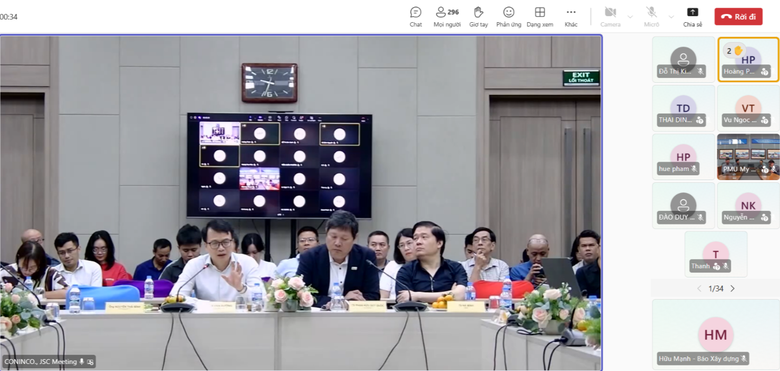Go to previous participant page

click(699, 288)
